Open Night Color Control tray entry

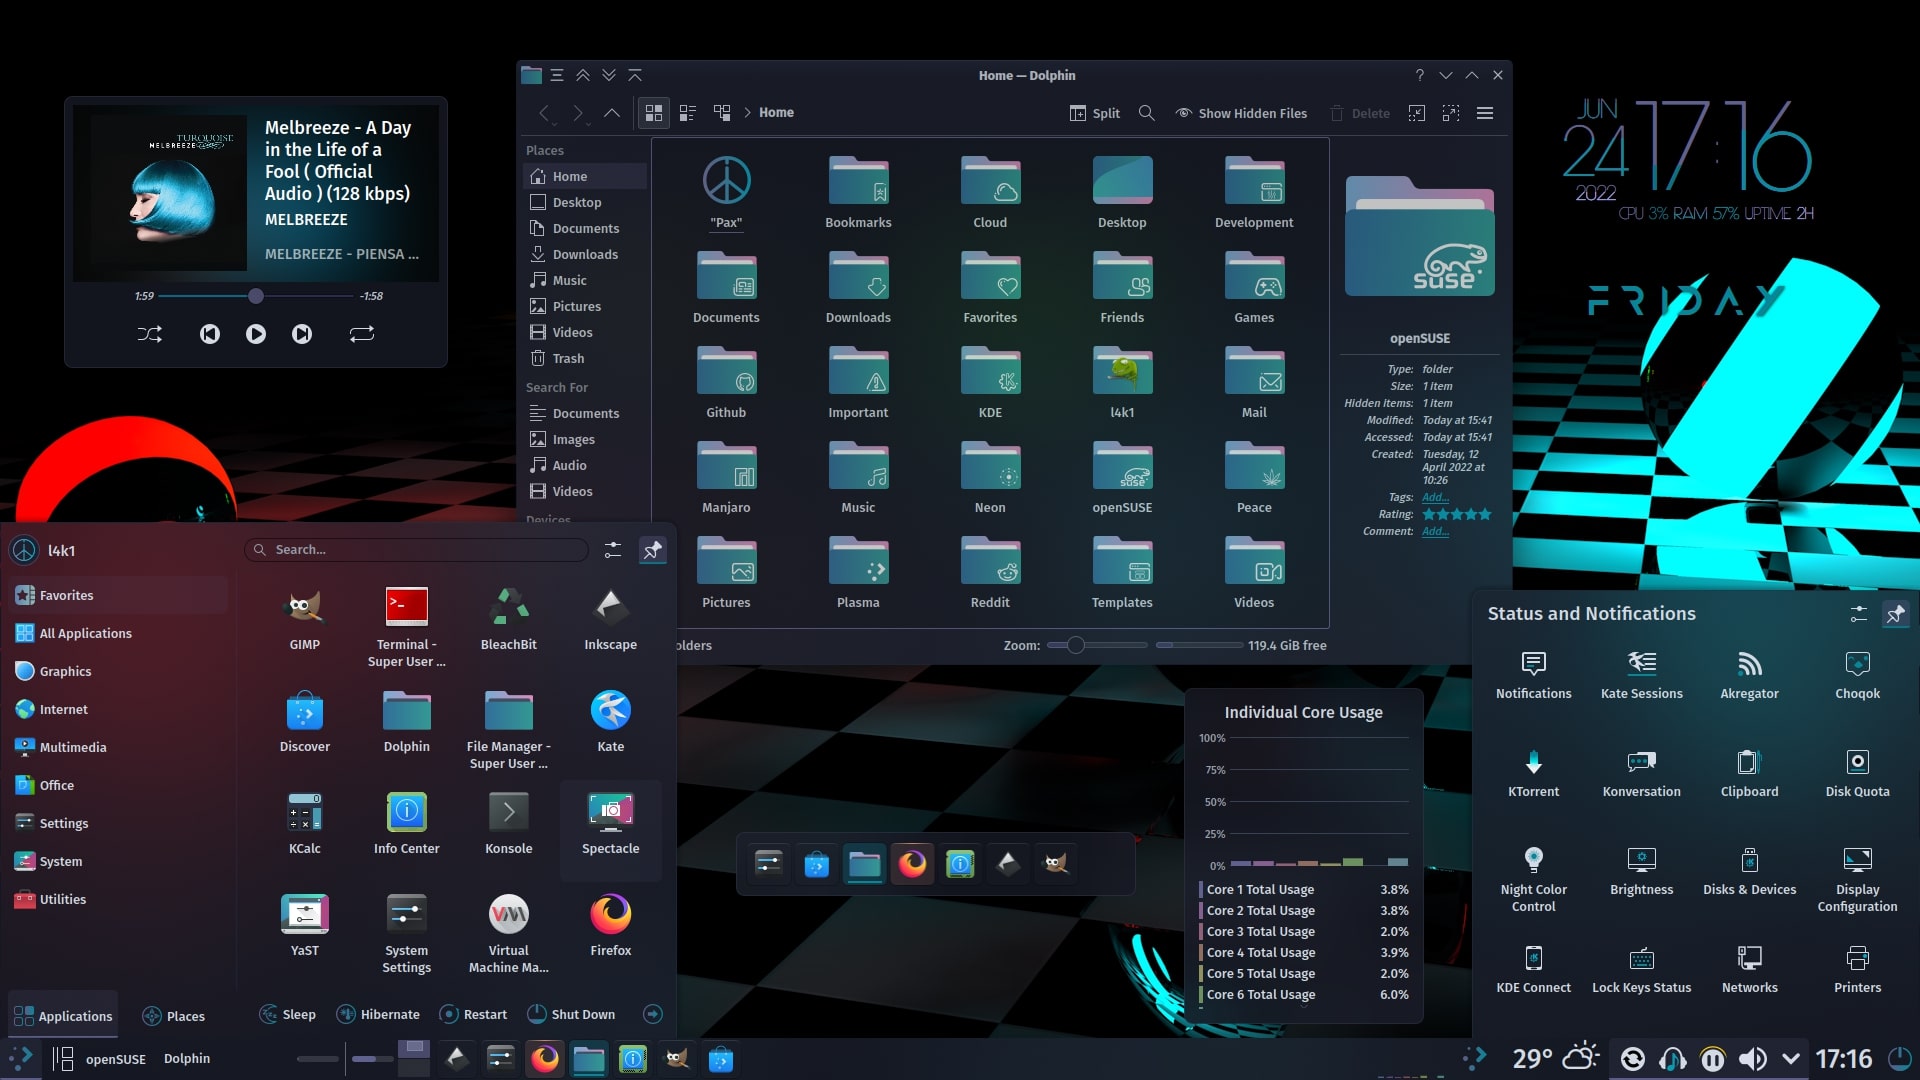tap(1534, 879)
